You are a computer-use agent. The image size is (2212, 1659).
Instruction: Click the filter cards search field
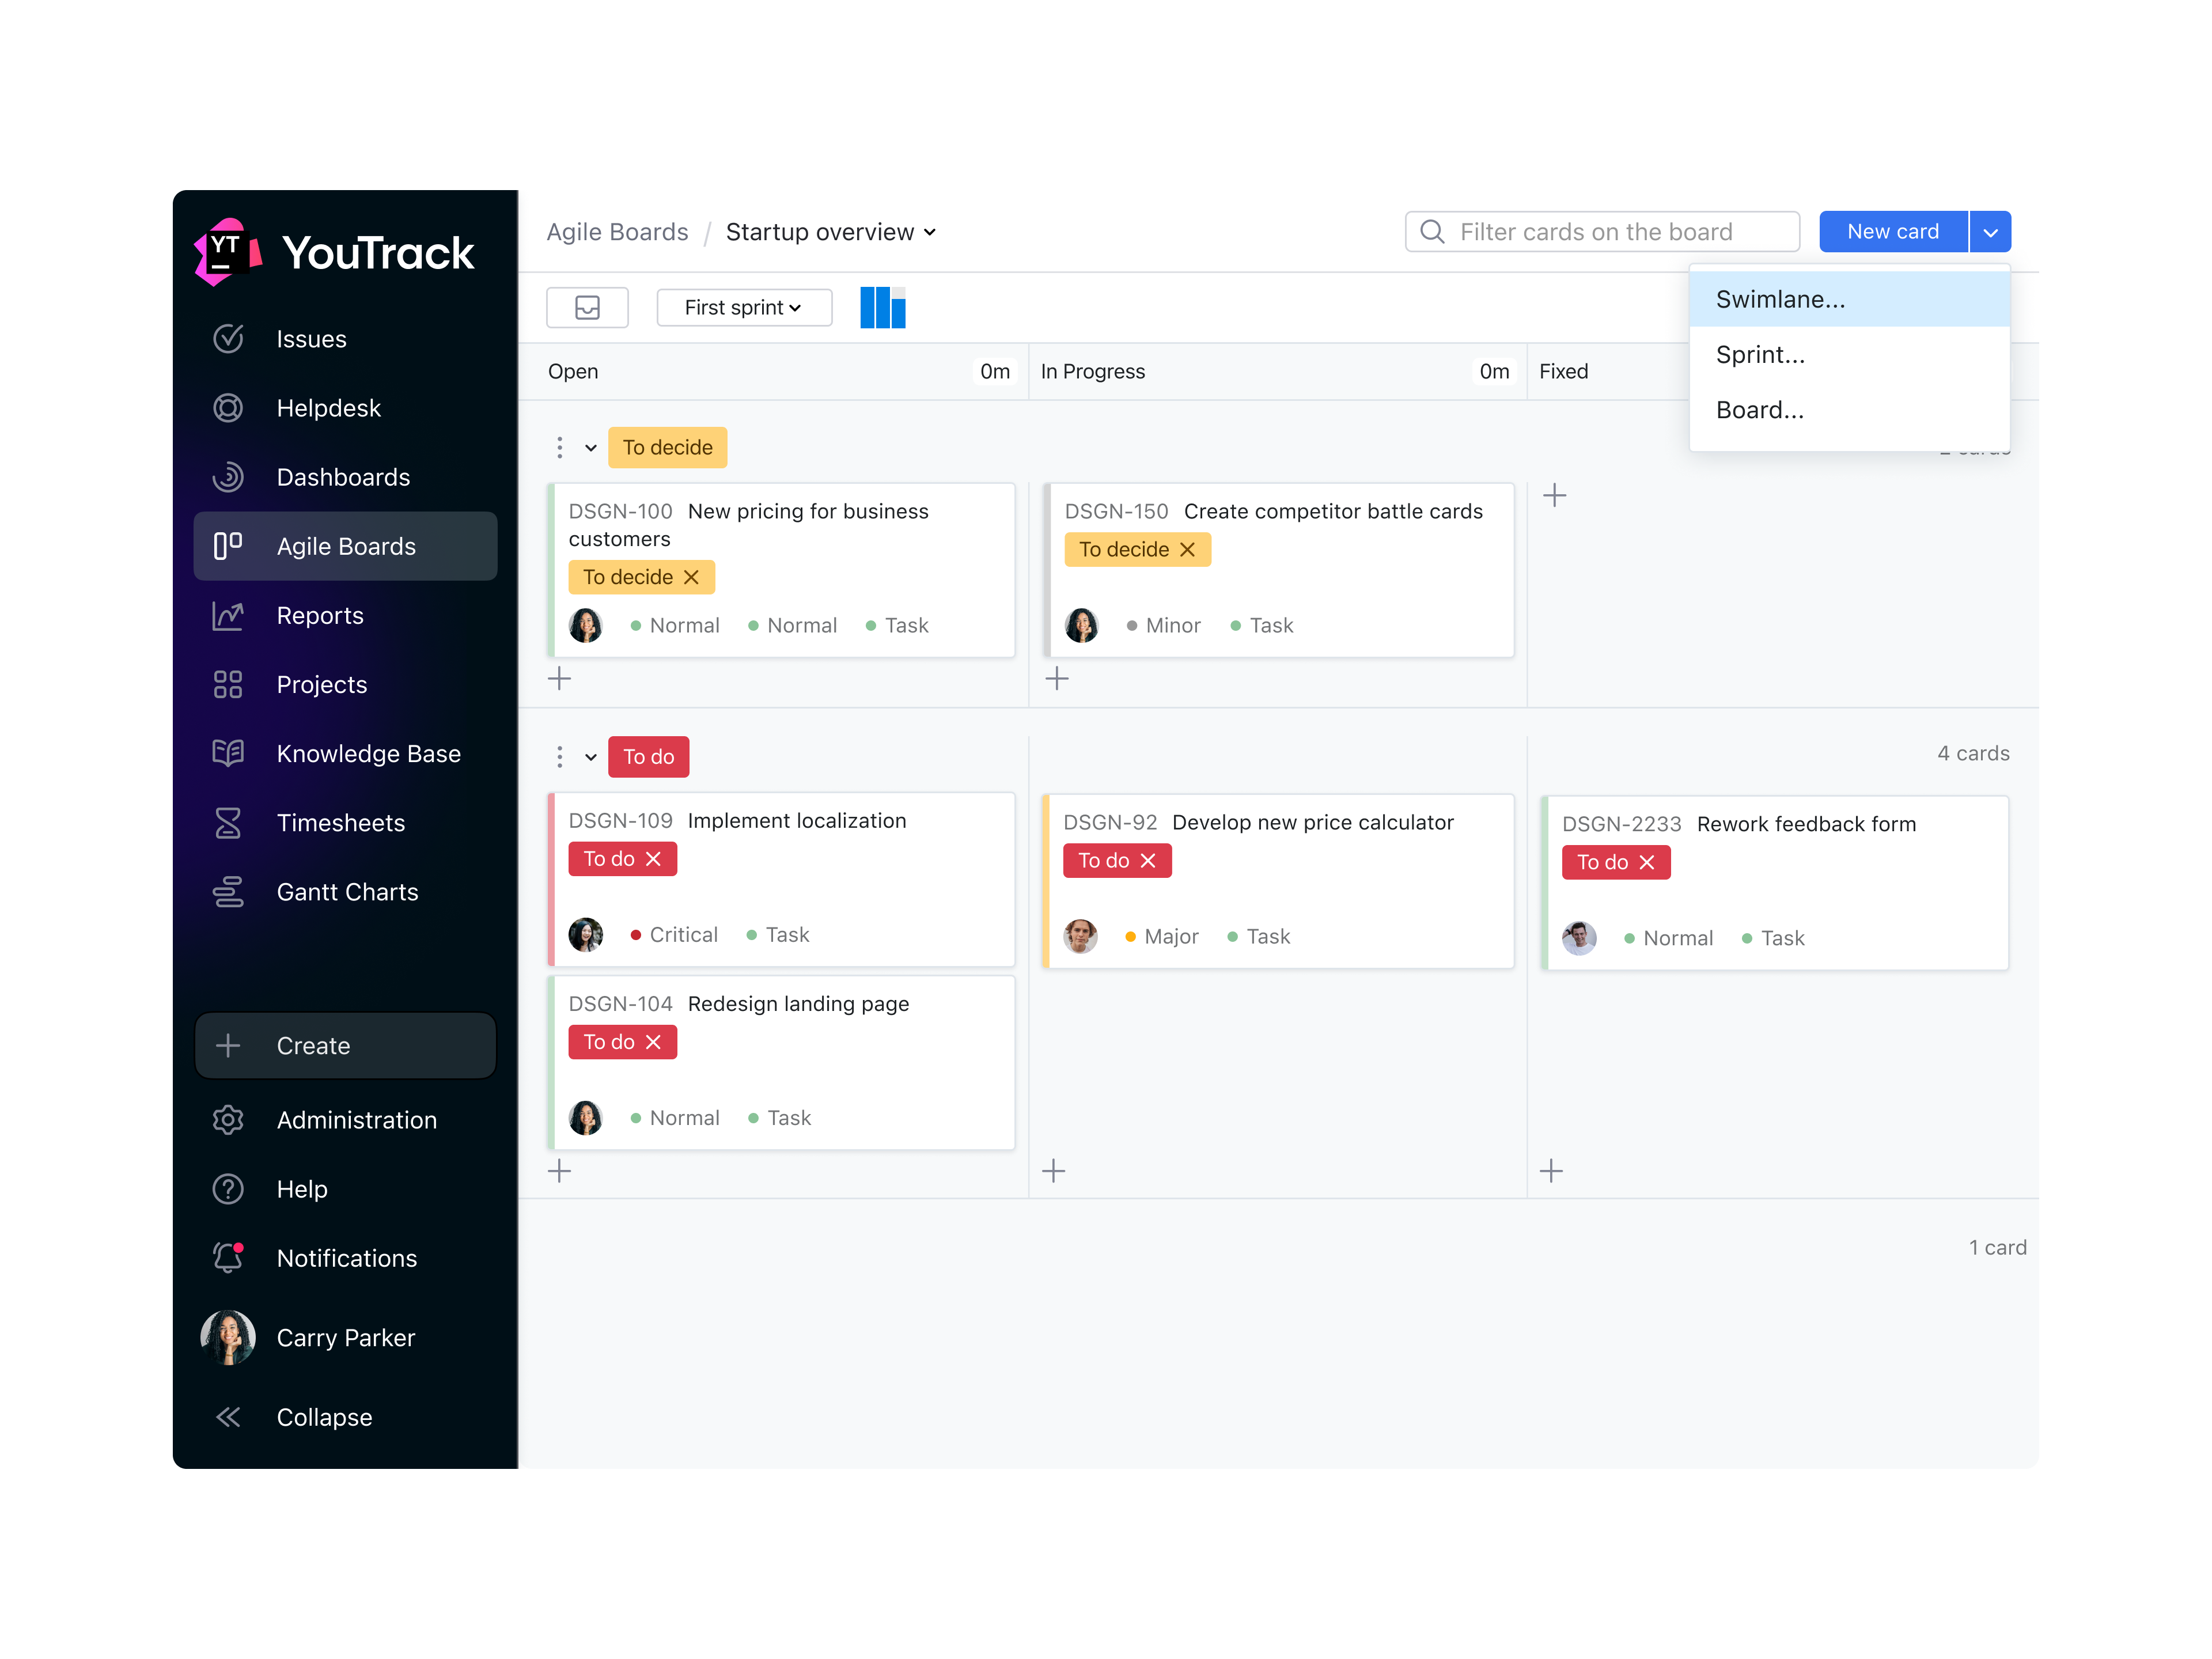pyautogui.click(x=1600, y=231)
